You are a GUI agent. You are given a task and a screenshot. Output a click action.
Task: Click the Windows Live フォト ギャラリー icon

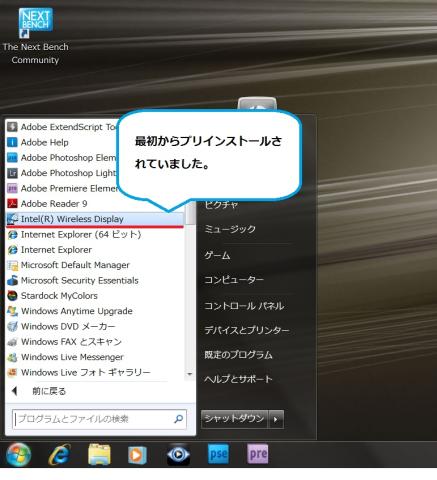[12, 372]
